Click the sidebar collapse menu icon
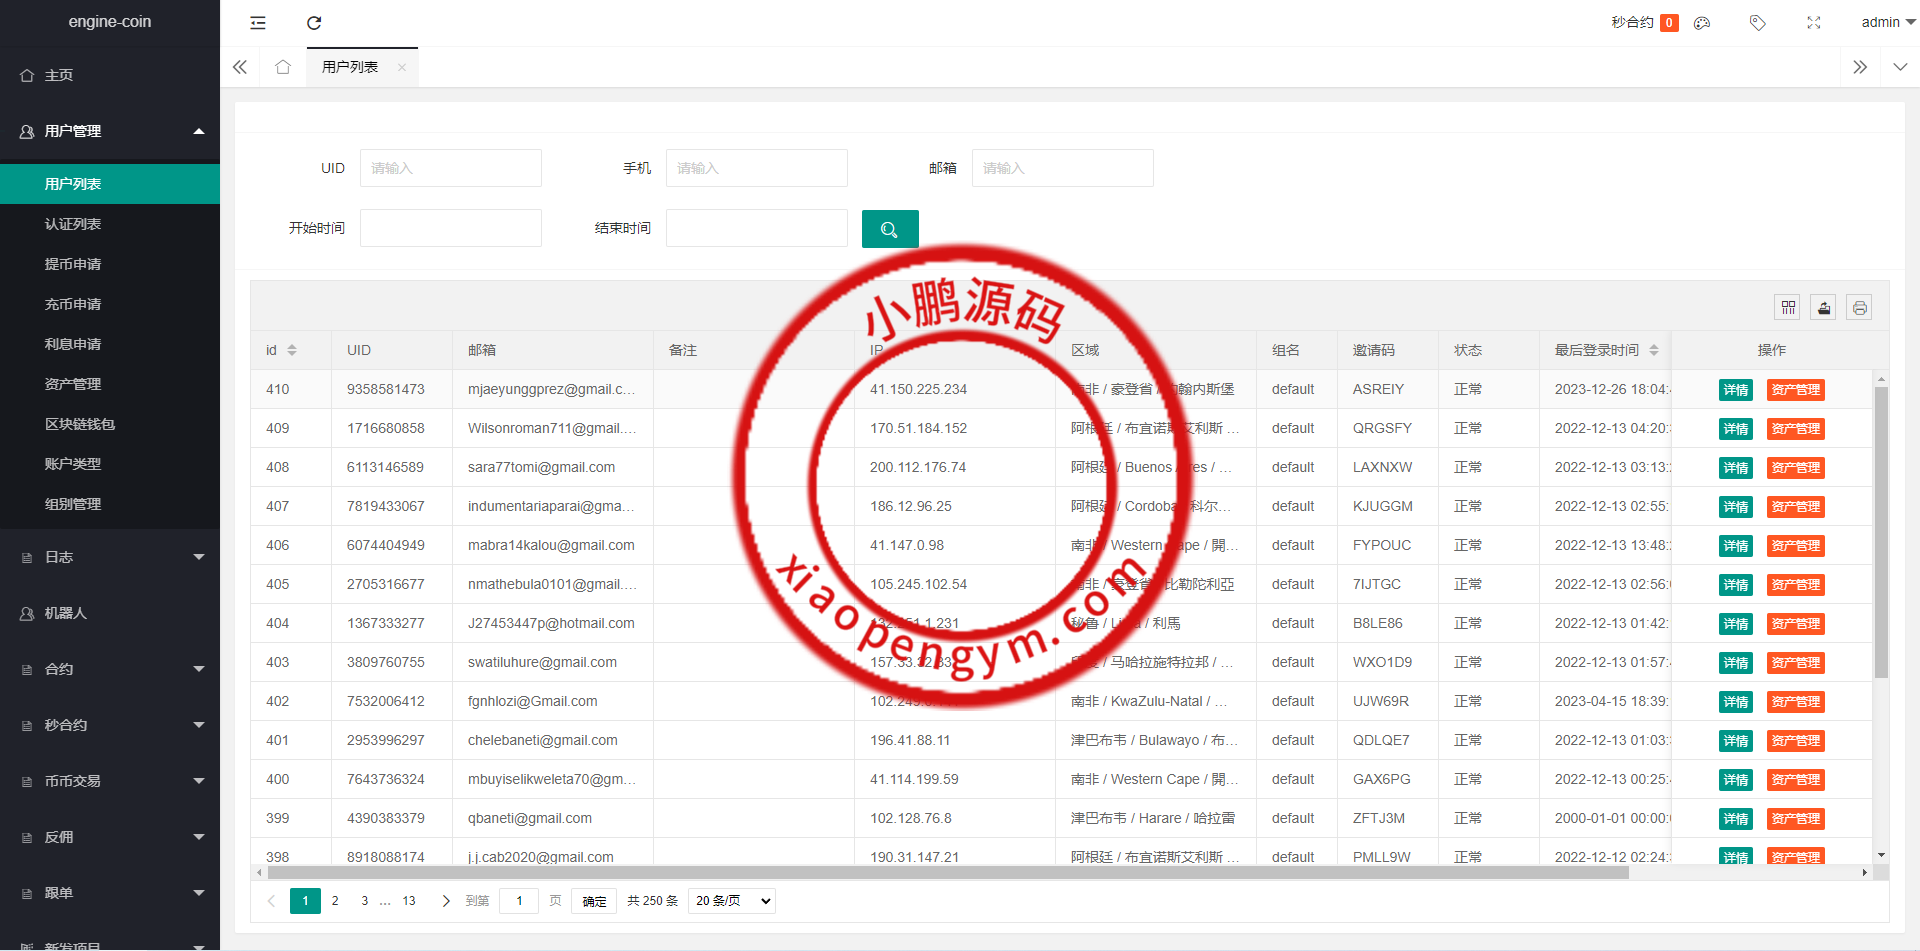Screen dimensions: 1920x951 [x=258, y=23]
